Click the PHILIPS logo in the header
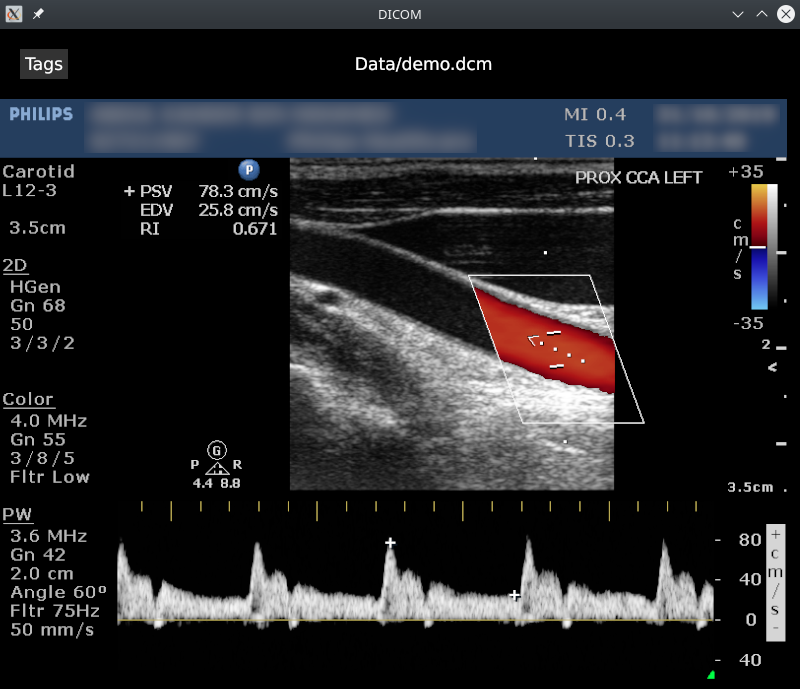The height and width of the screenshot is (689, 800). (x=41, y=114)
